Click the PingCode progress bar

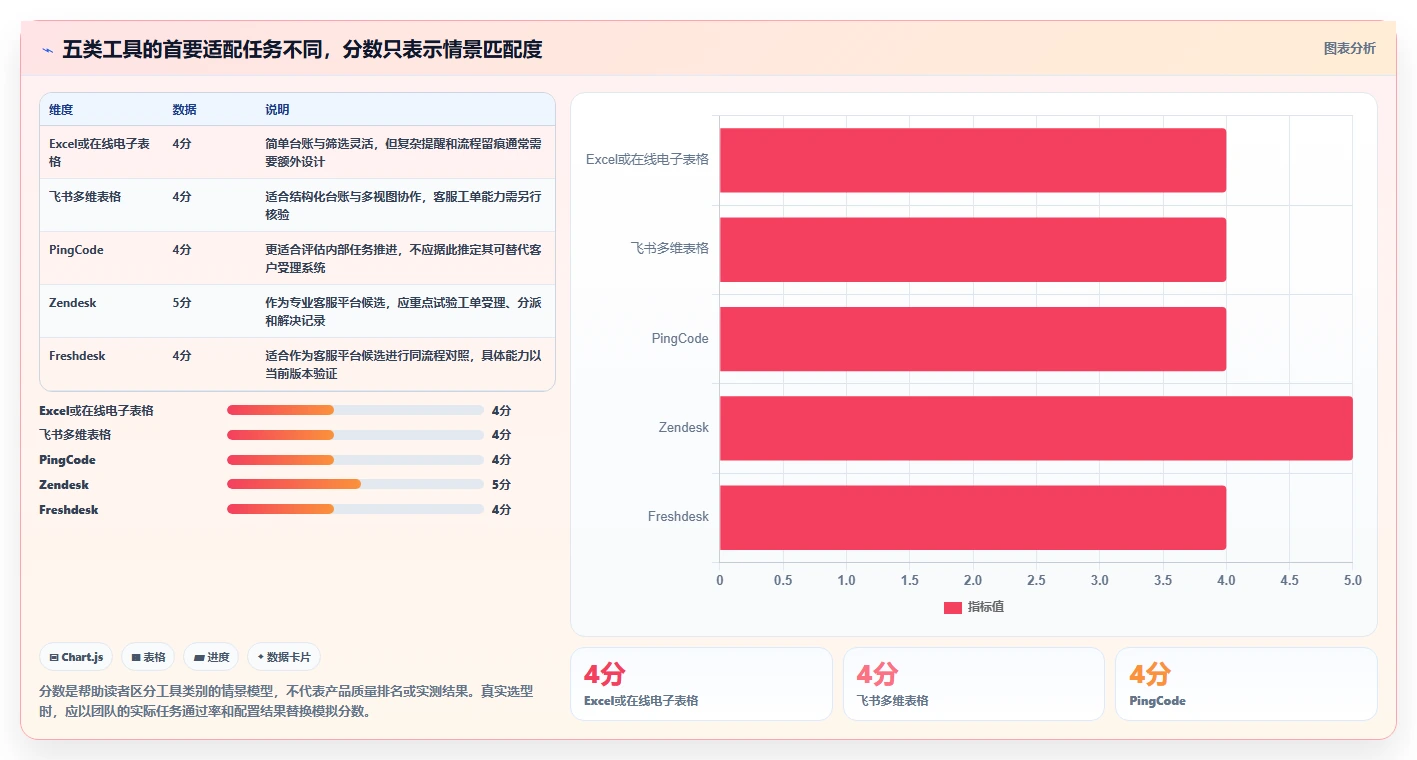pyautogui.click(x=355, y=460)
